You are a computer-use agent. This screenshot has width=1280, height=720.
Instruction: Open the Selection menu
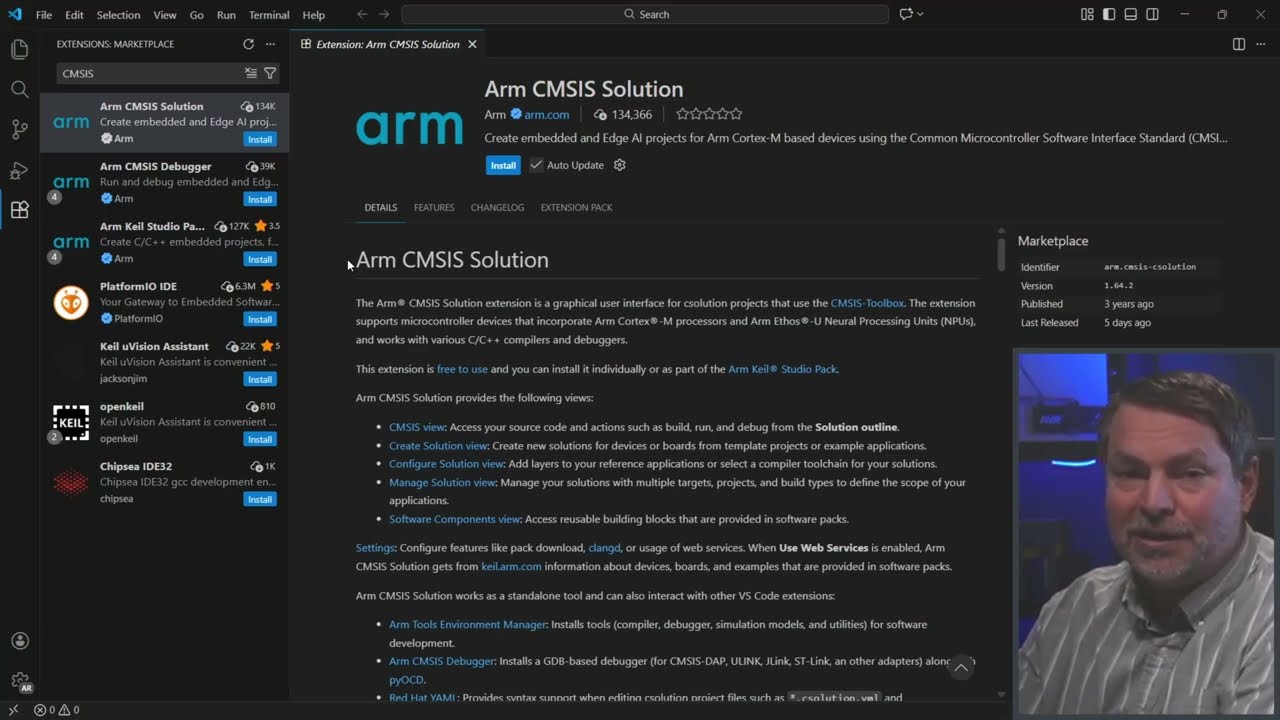pyautogui.click(x=118, y=15)
